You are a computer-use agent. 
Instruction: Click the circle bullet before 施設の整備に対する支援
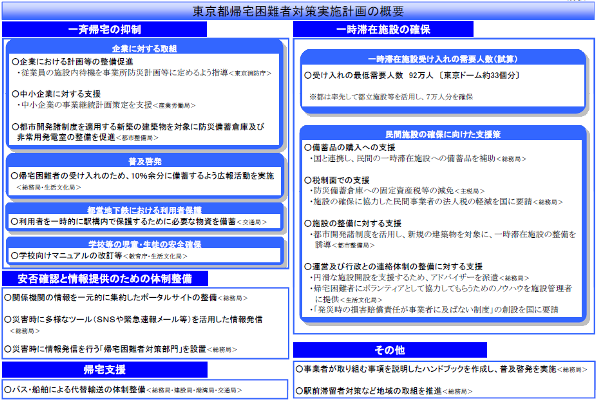pyautogui.click(x=308, y=223)
